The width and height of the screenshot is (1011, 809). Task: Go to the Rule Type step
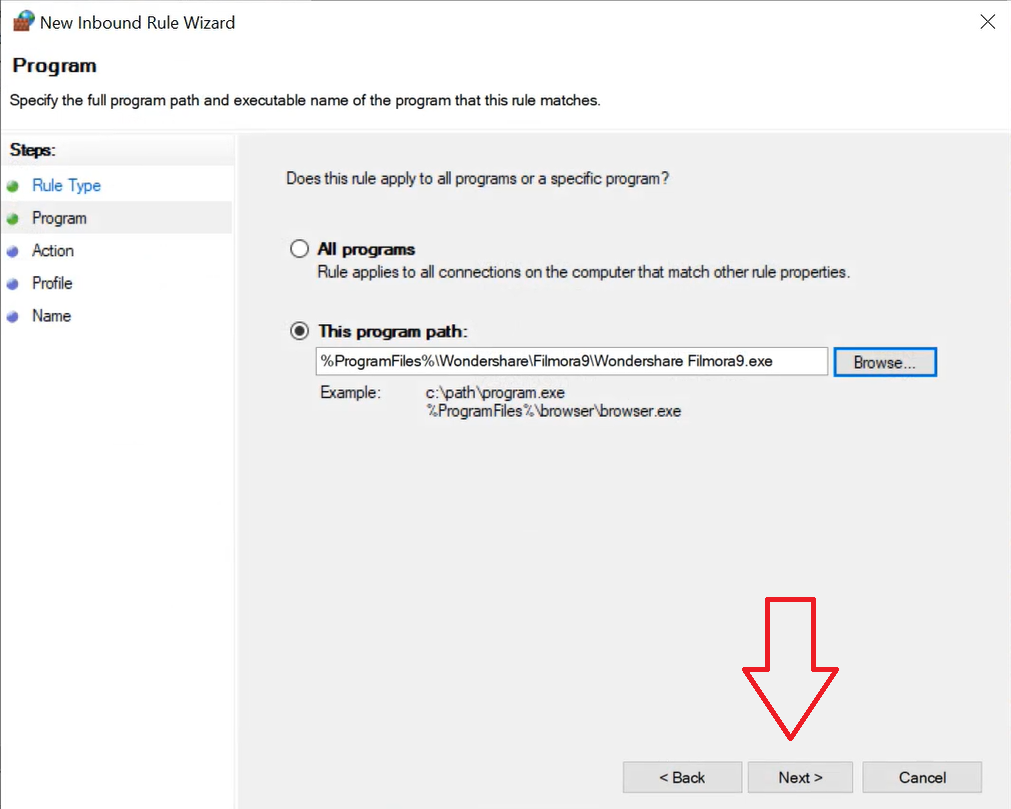pyautogui.click(x=66, y=186)
